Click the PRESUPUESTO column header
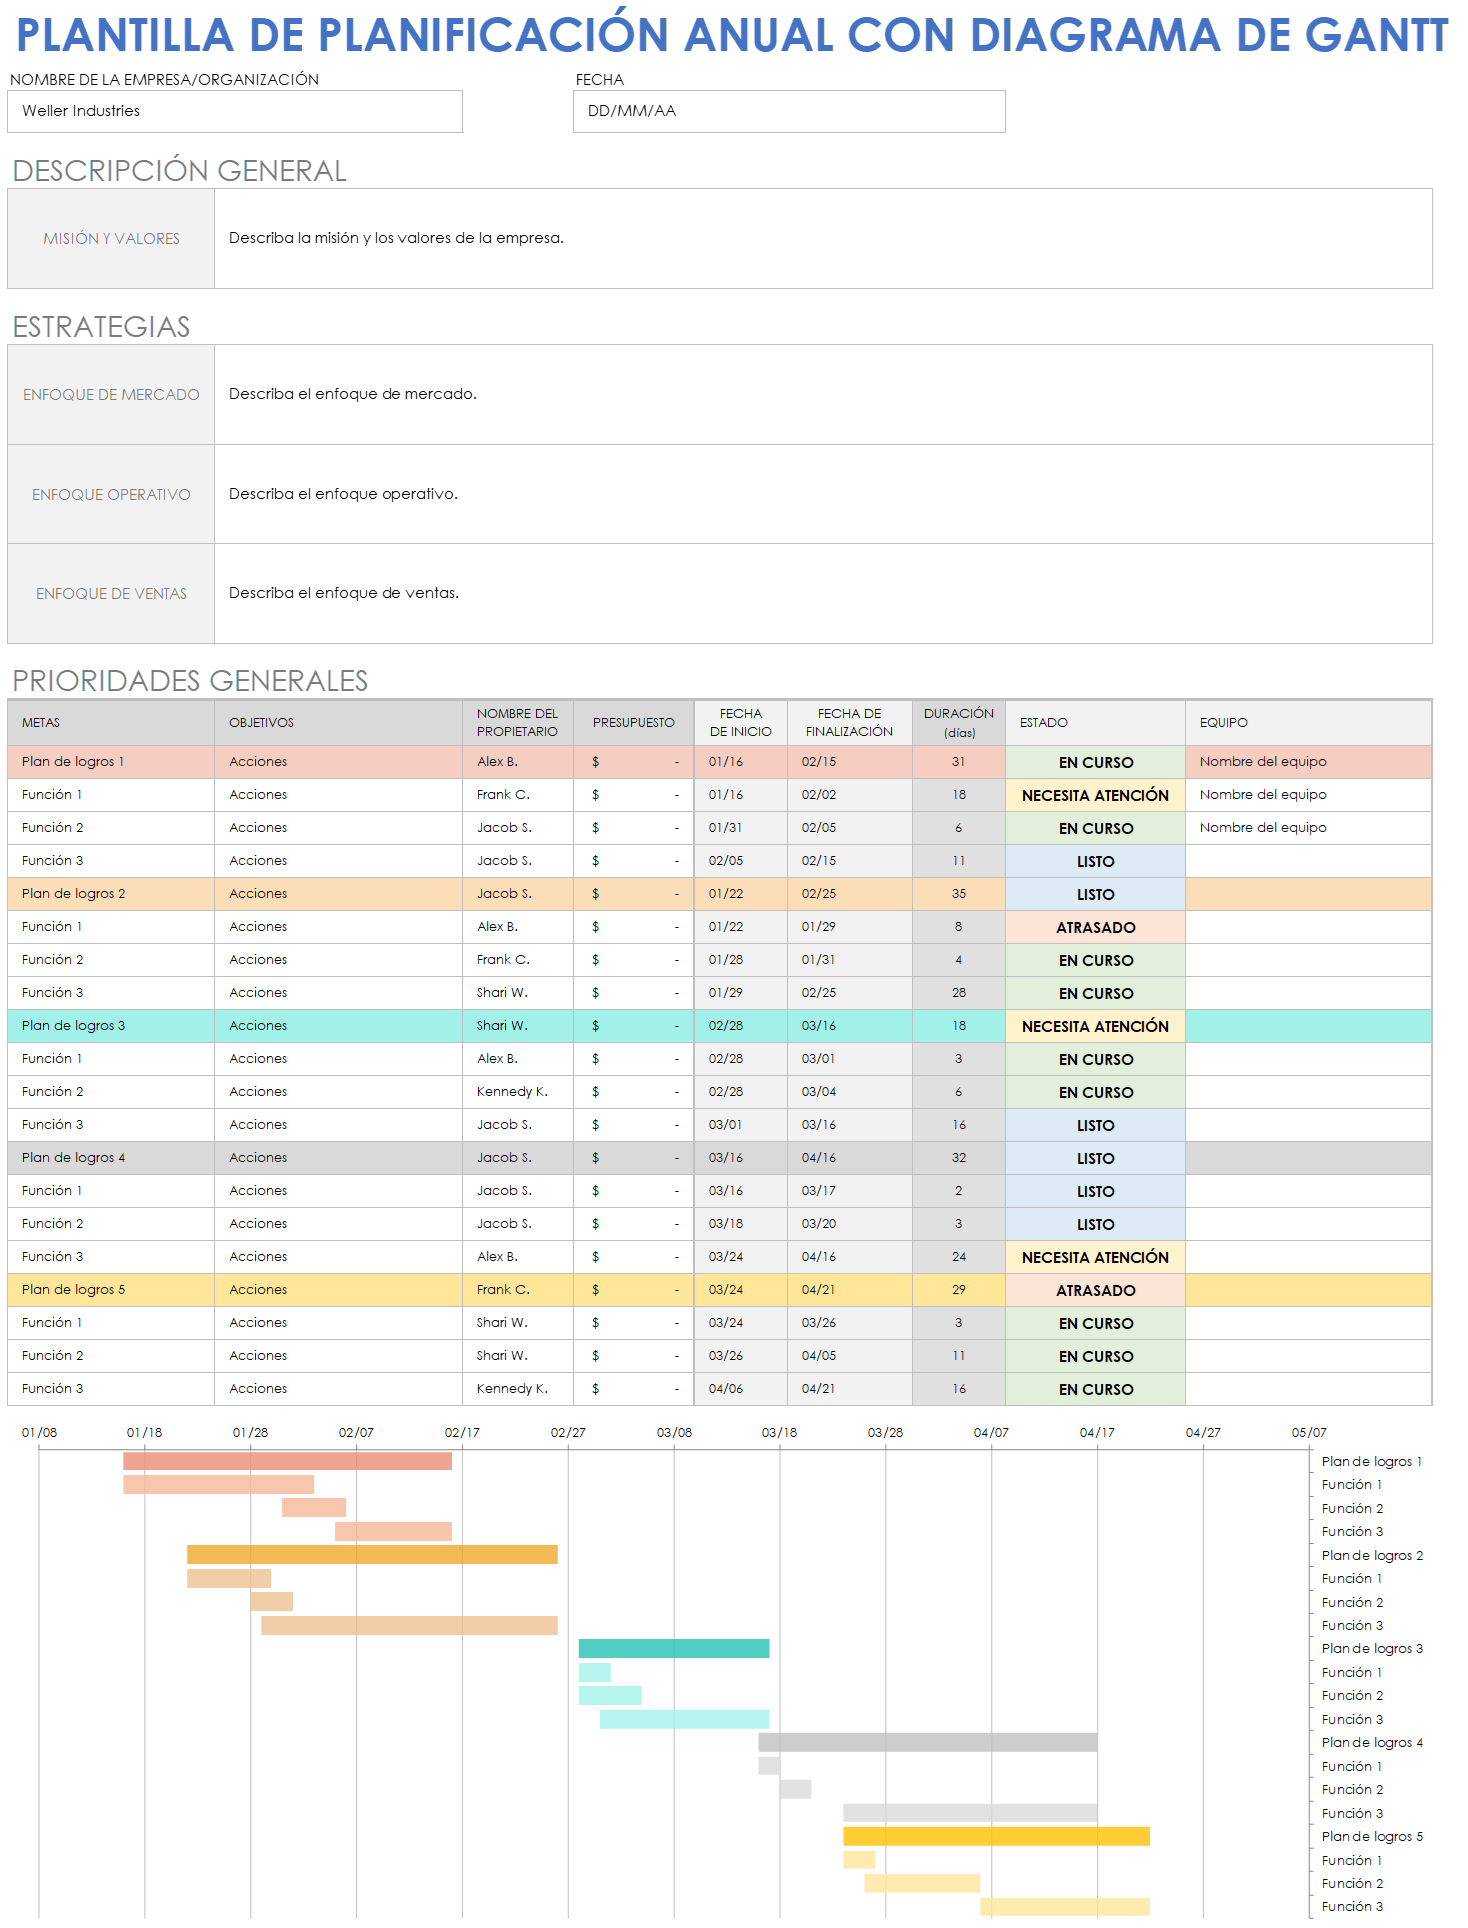1468x1928 pixels. tap(633, 722)
